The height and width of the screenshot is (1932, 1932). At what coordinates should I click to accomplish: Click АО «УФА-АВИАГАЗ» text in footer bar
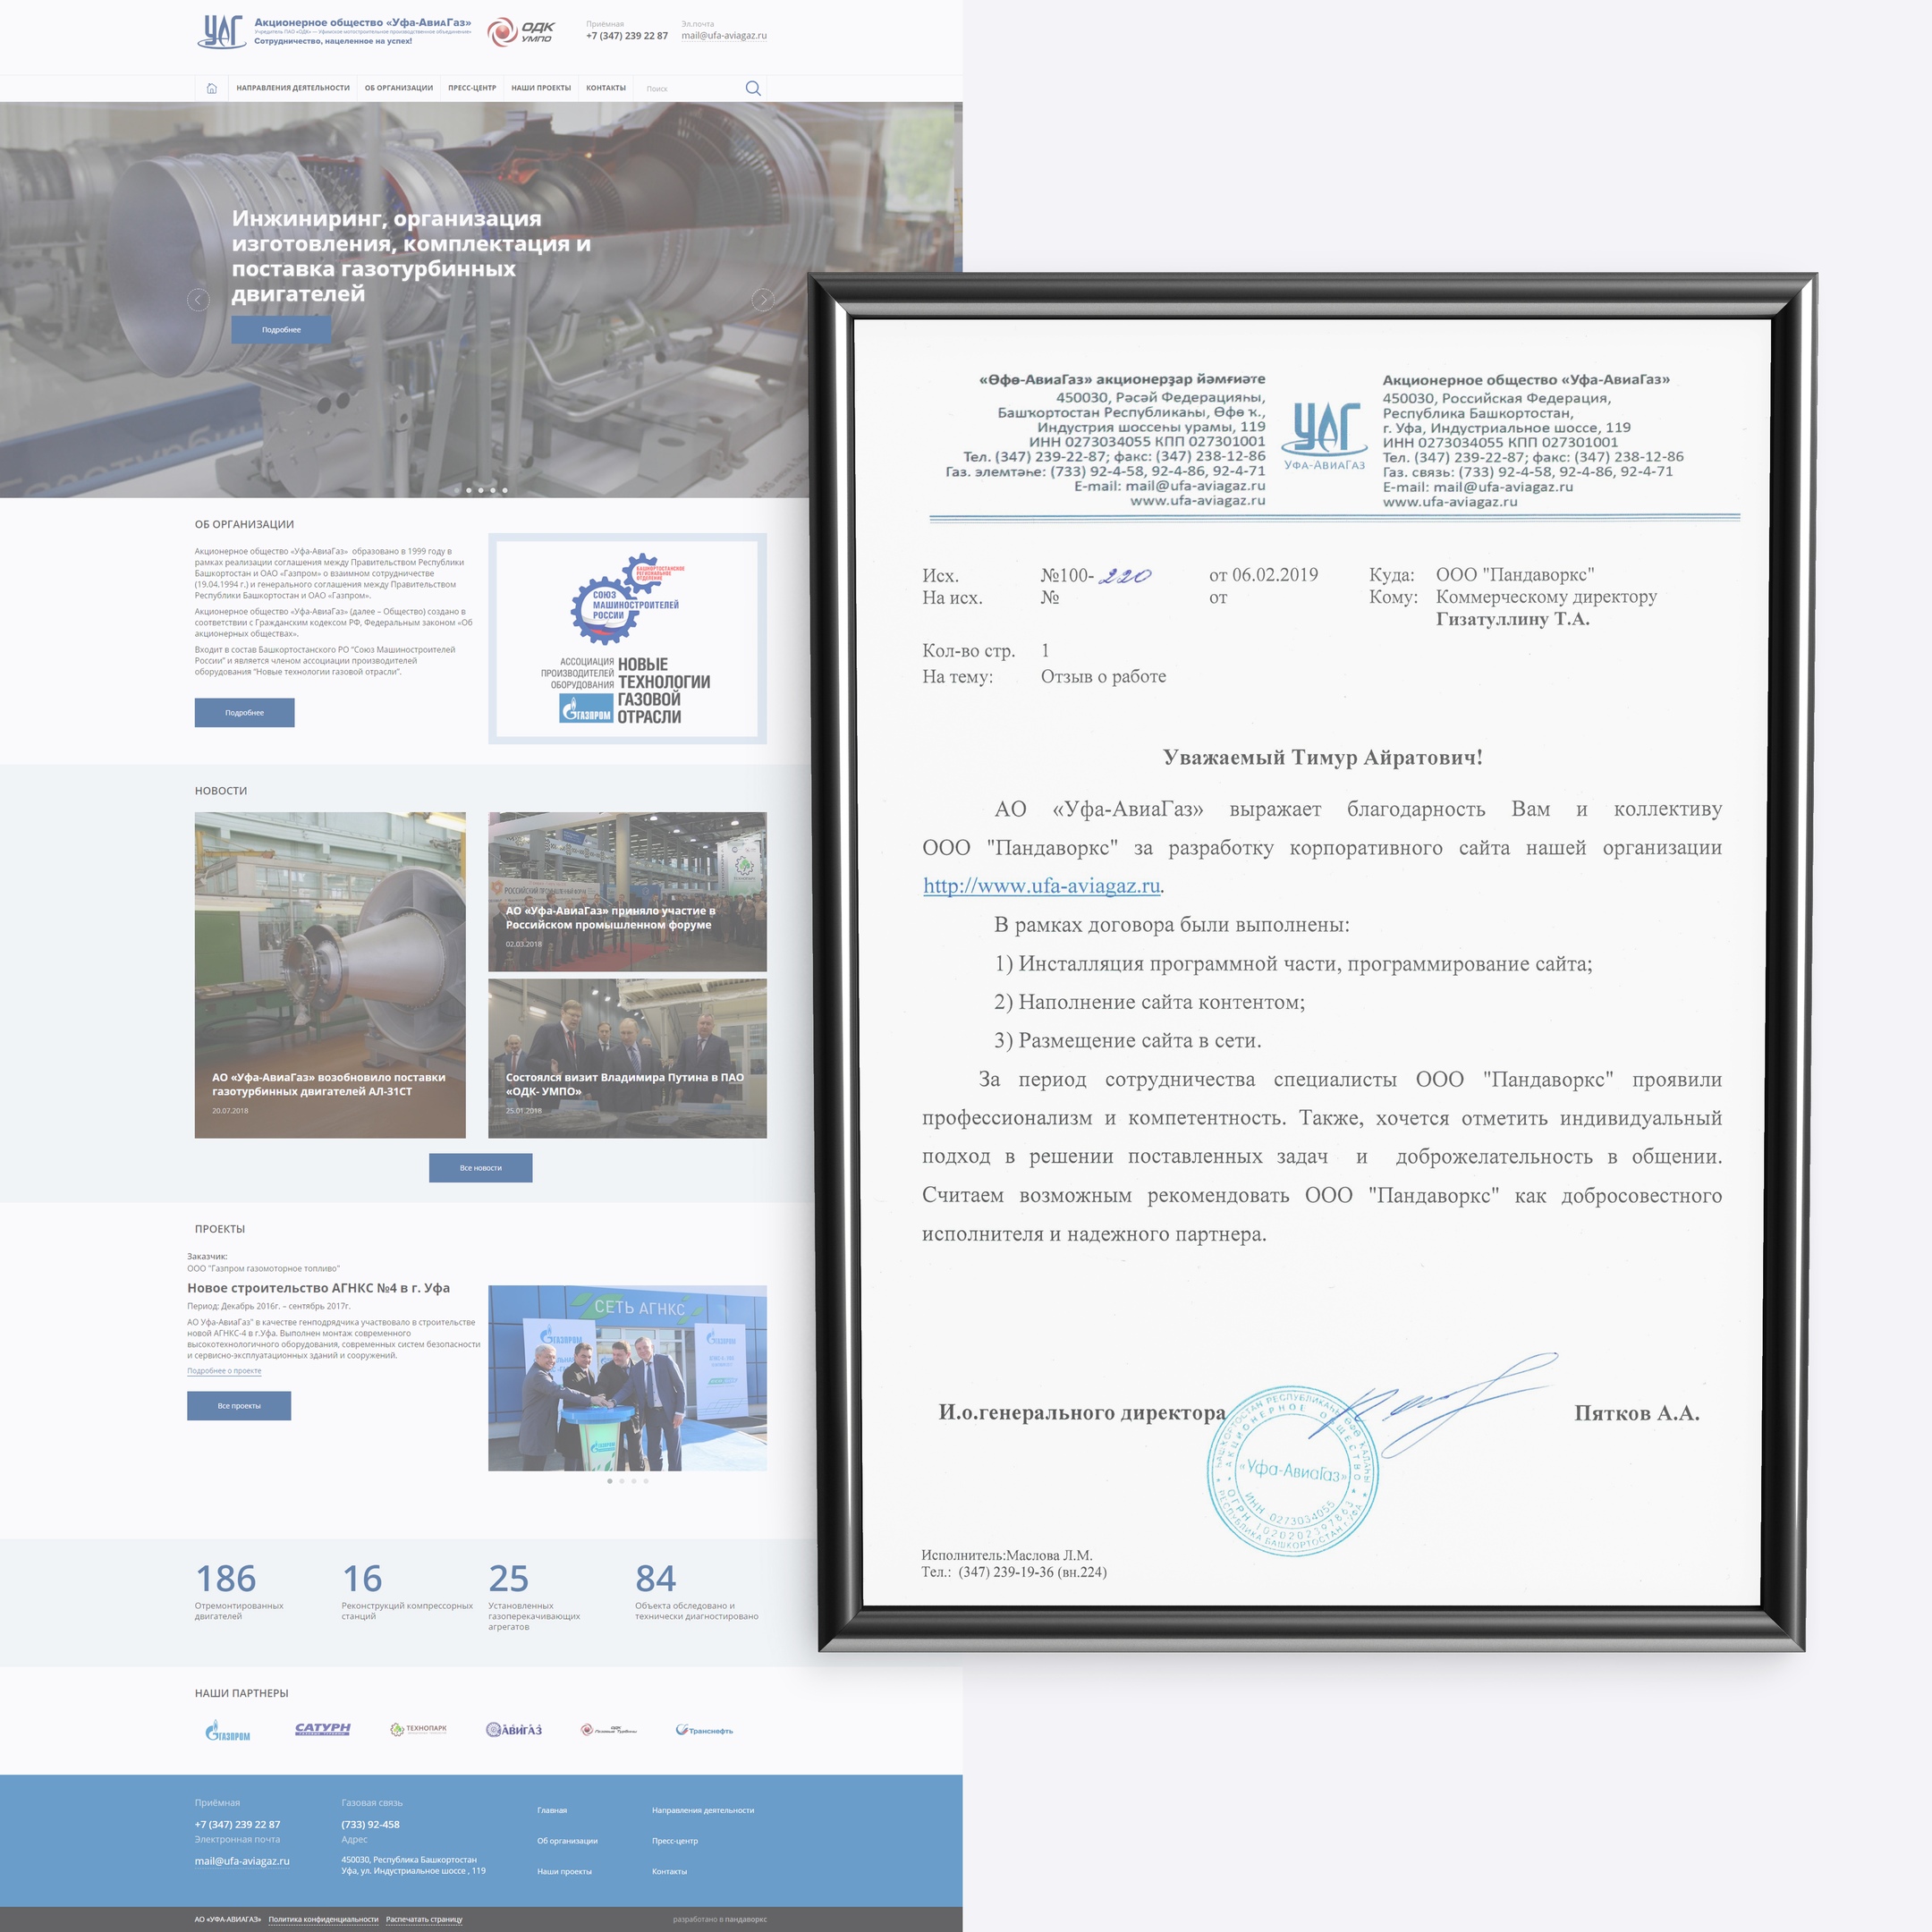click(x=228, y=1919)
